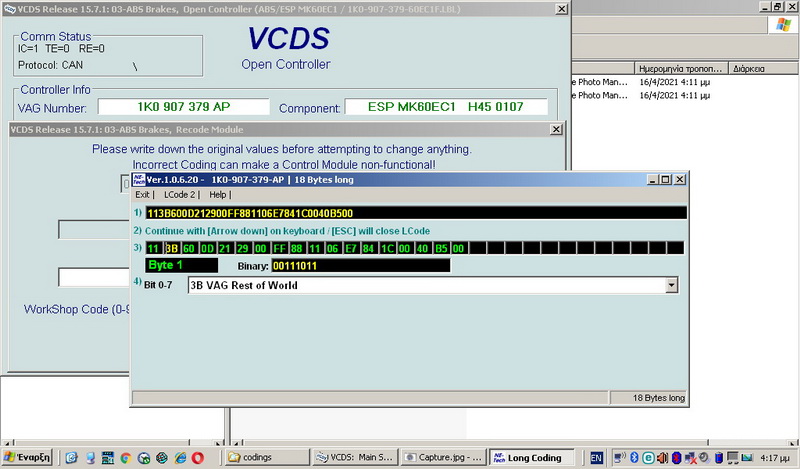The height and width of the screenshot is (469, 800).
Task: Select byte B5 in the byte row
Action: (441, 249)
